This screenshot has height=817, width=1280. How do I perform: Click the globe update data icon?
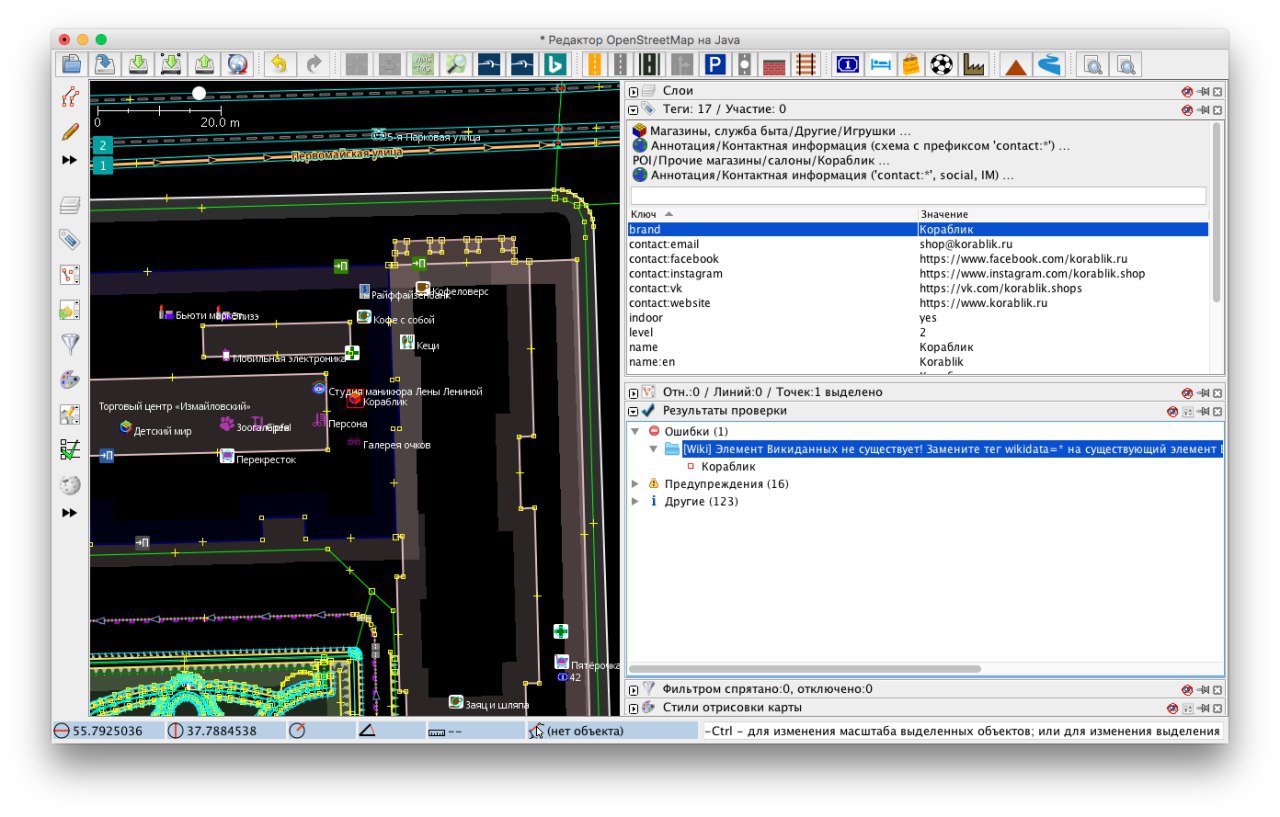tap(238, 65)
